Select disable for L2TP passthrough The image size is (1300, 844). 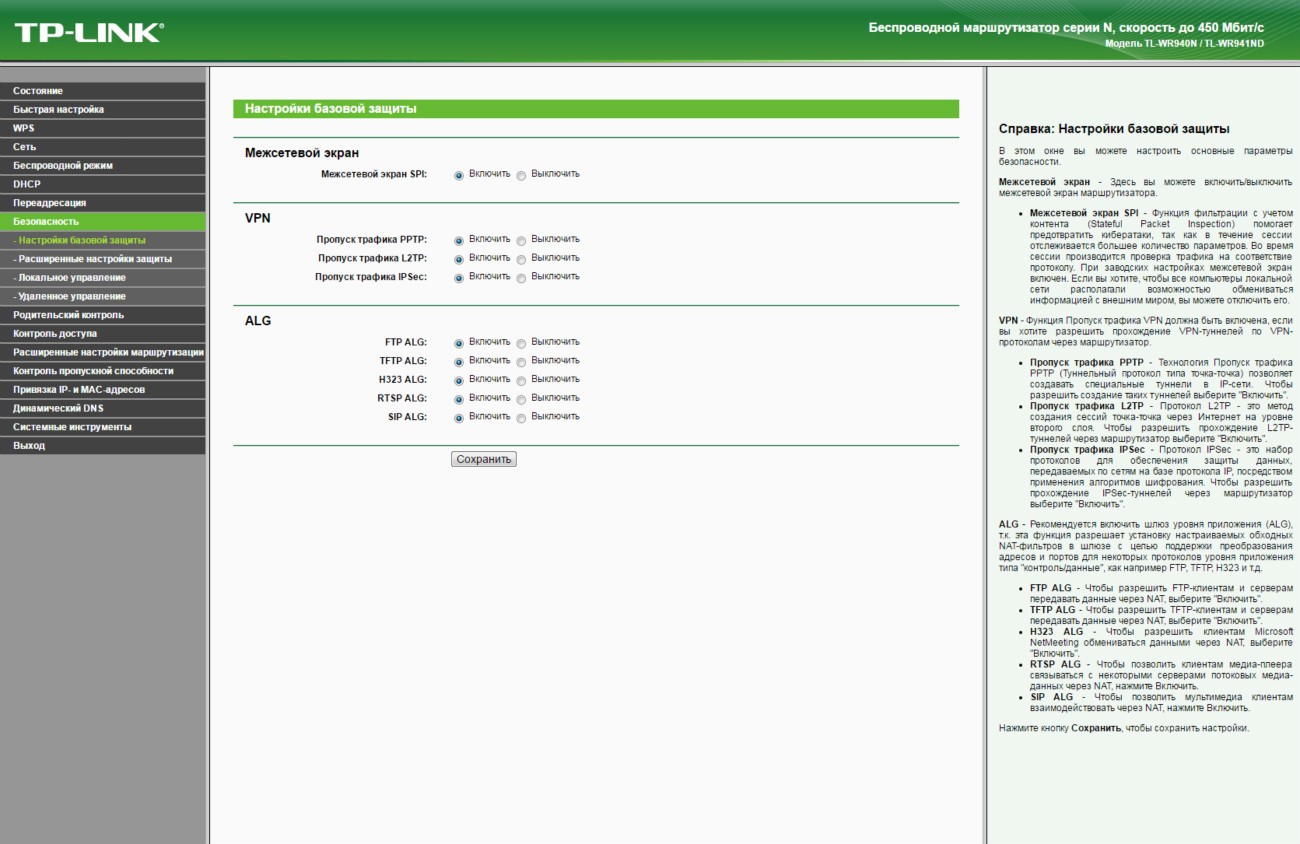[521, 259]
